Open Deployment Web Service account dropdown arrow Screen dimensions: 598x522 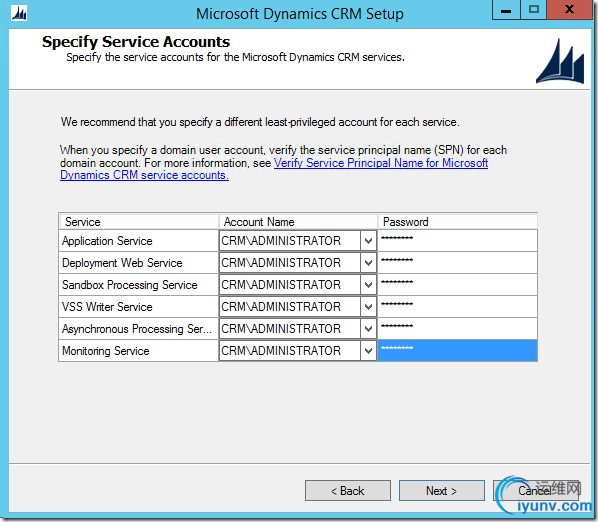point(368,263)
